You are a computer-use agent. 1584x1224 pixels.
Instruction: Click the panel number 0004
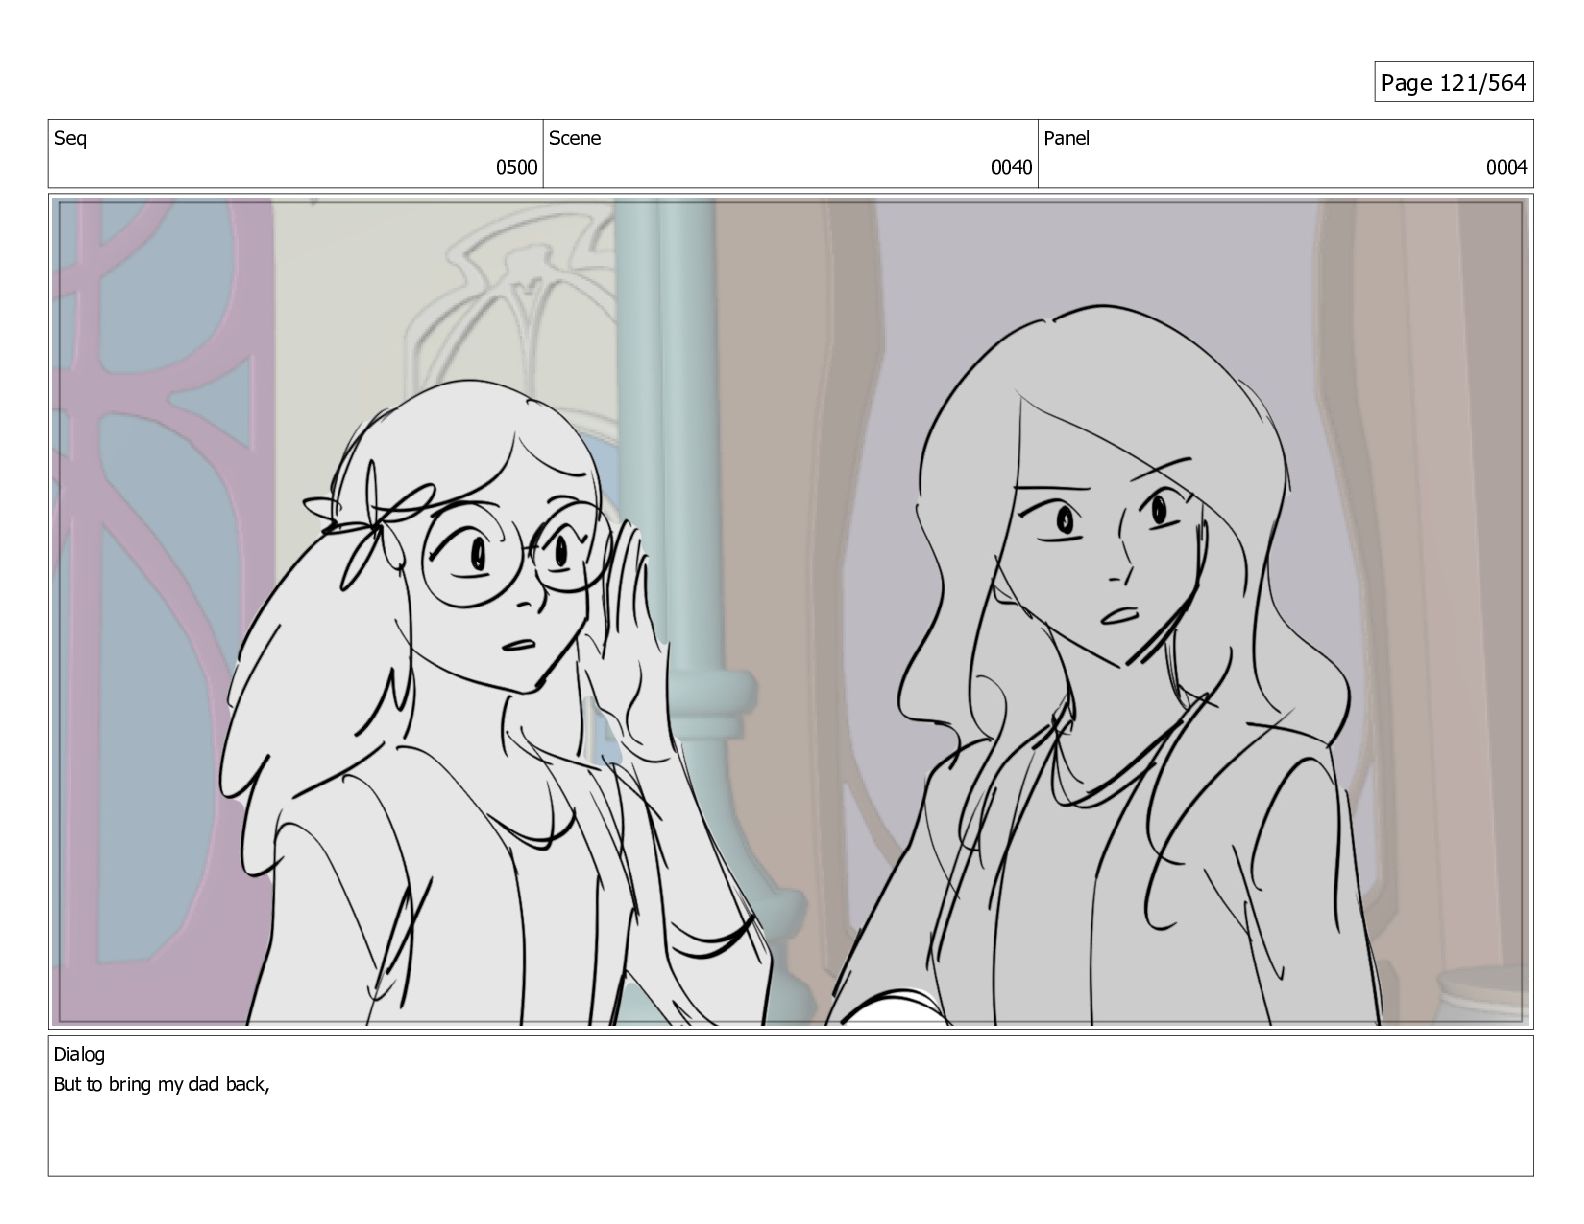pyautogui.click(x=1506, y=168)
